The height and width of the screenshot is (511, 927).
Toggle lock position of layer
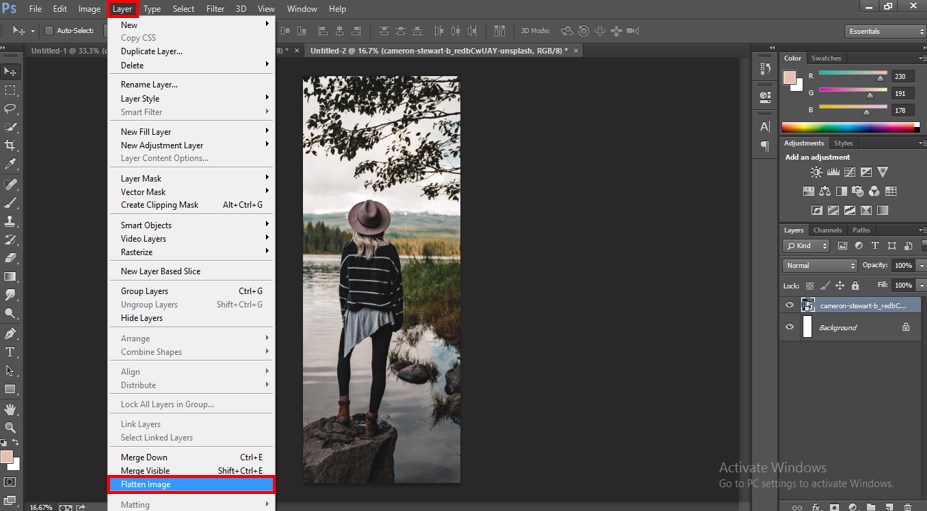(x=840, y=286)
